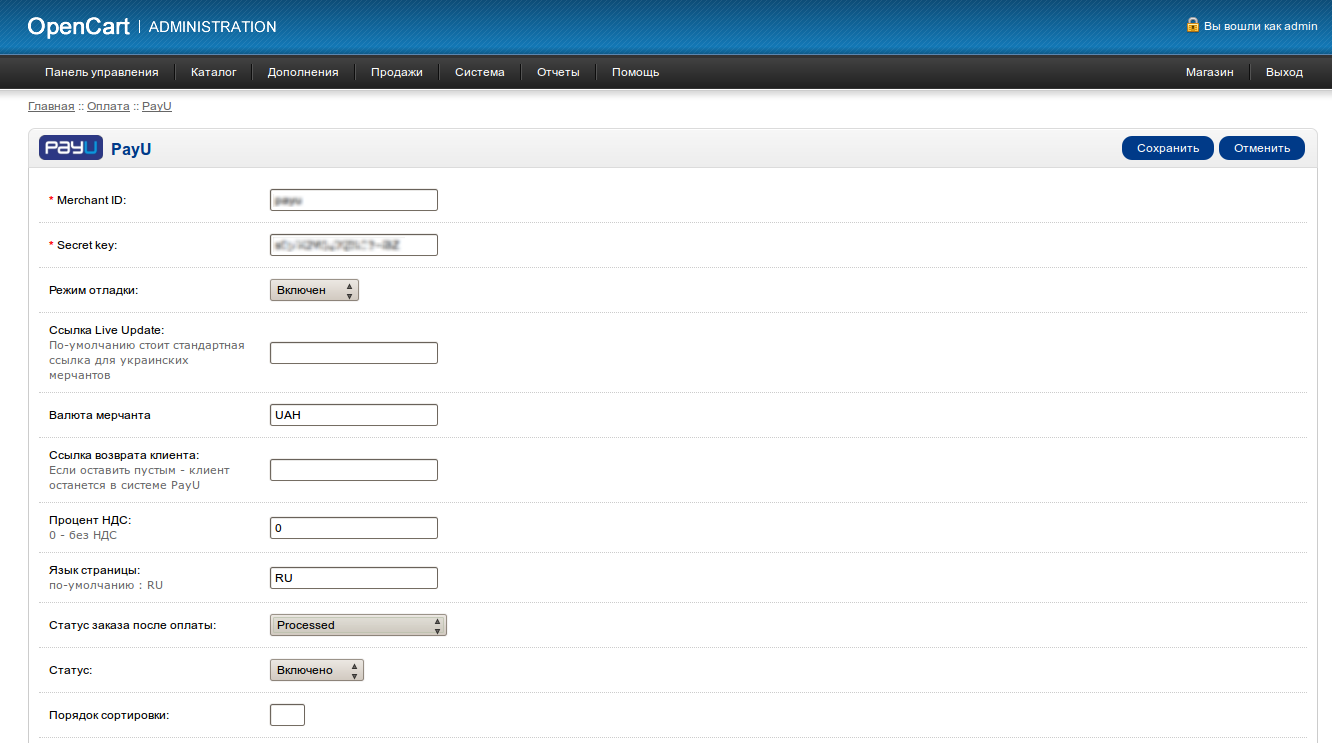Open the Отчеты menu
Image resolution: width=1332 pixels, height=743 pixels.
pos(558,72)
